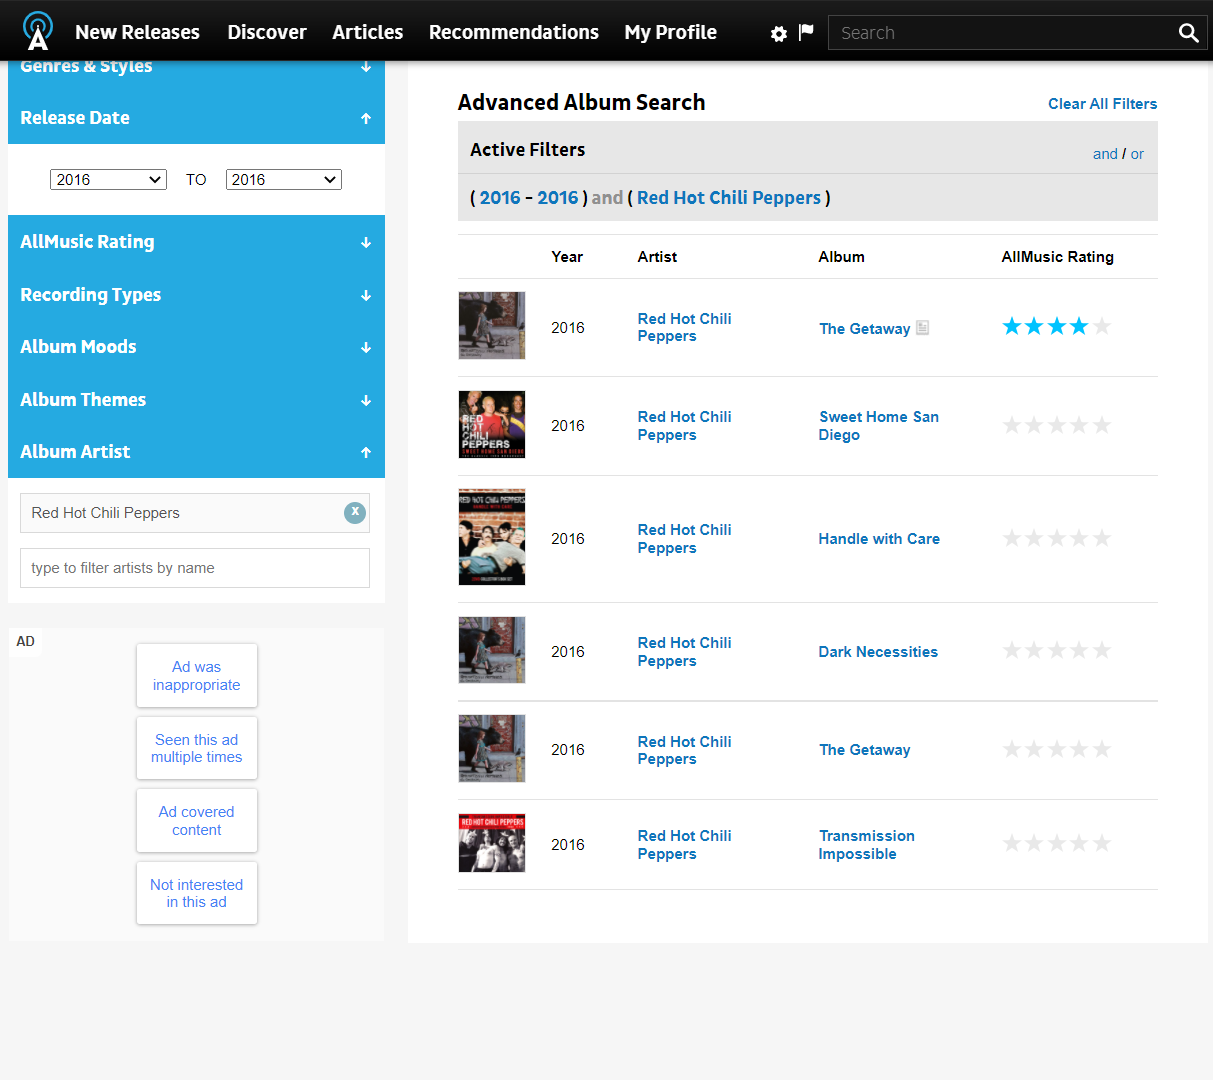The width and height of the screenshot is (1213, 1080).
Task: Open the end year dropdown
Action: click(x=284, y=180)
